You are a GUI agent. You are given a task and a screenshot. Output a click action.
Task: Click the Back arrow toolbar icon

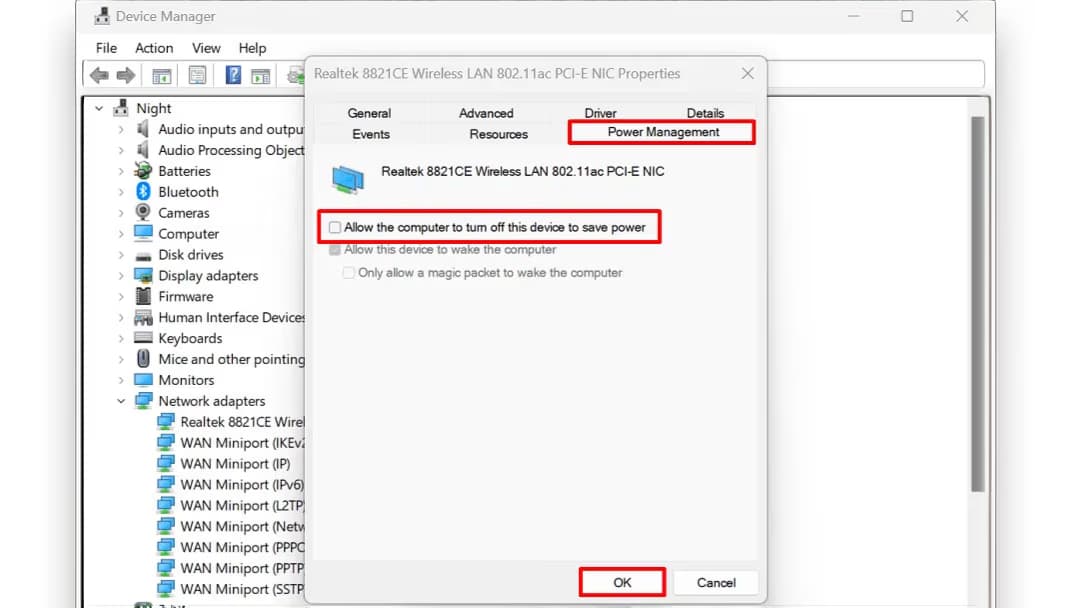(99, 75)
